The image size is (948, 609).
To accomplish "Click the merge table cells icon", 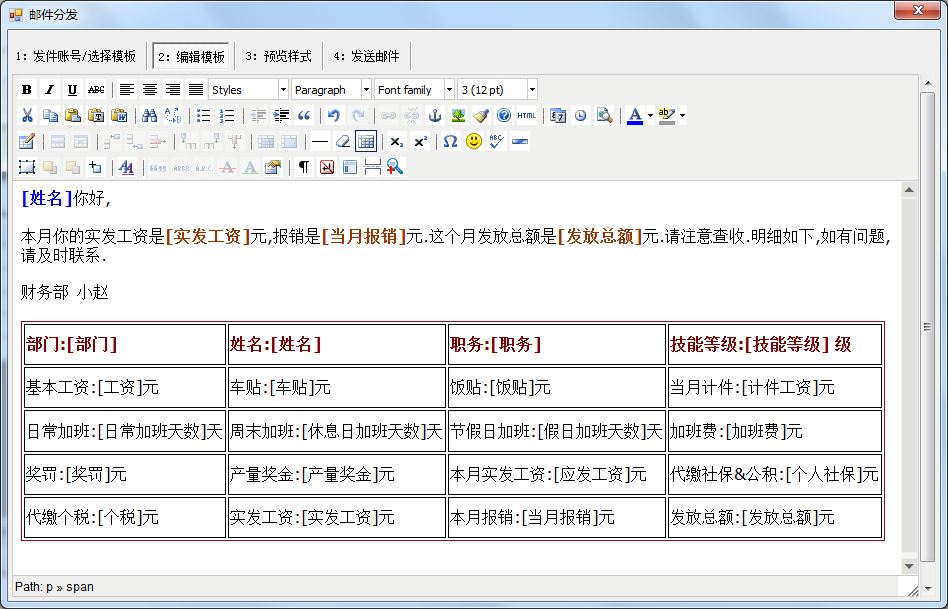I will pyautogui.click(x=287, y=141).
